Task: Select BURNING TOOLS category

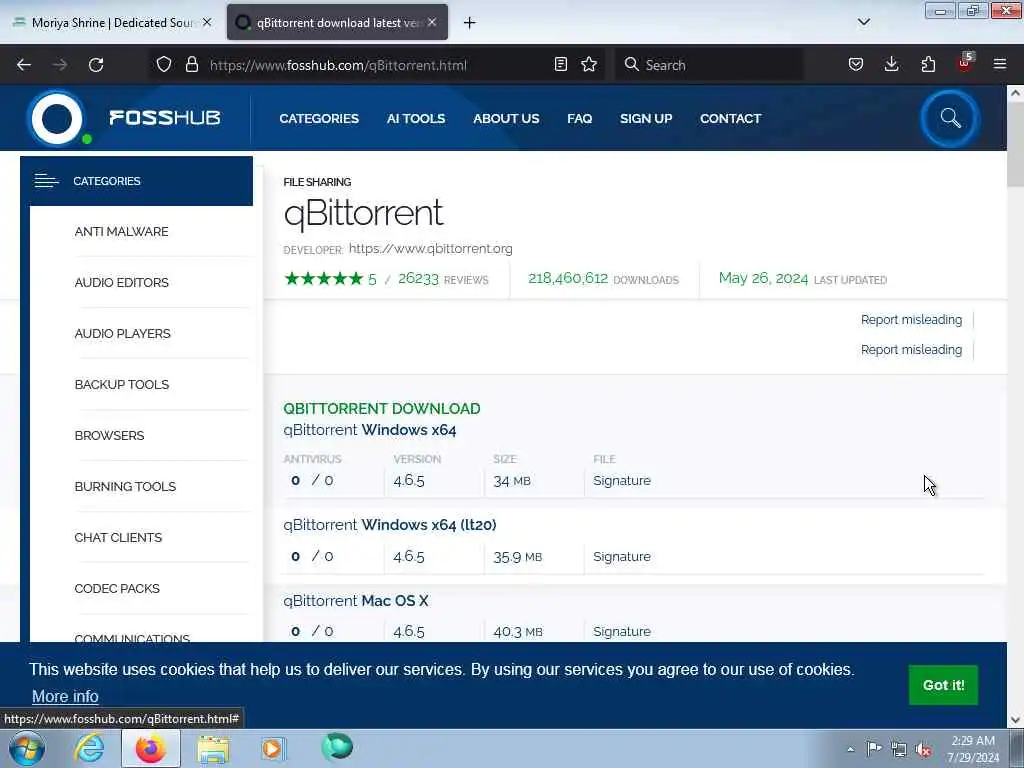Action: point(125,487)
